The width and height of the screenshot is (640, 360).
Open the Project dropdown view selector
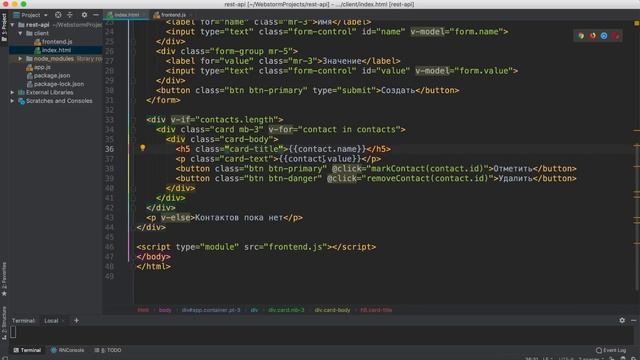31,15
